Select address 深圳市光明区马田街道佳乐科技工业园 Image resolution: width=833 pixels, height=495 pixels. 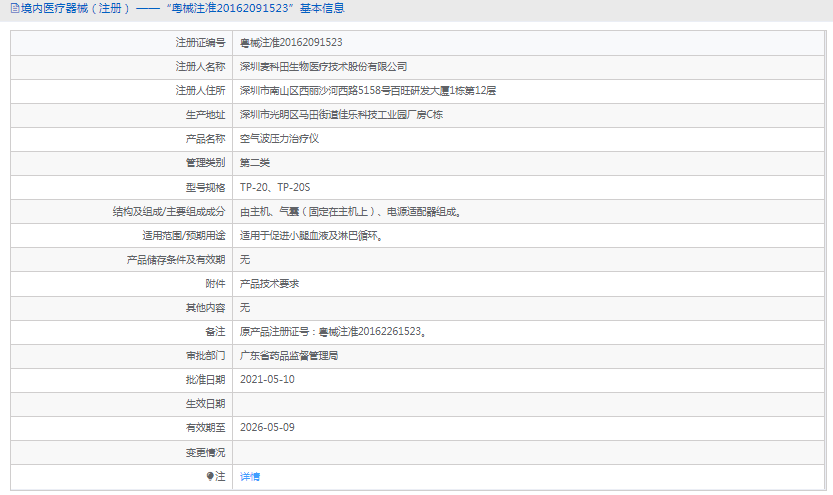tap(324, 115)
